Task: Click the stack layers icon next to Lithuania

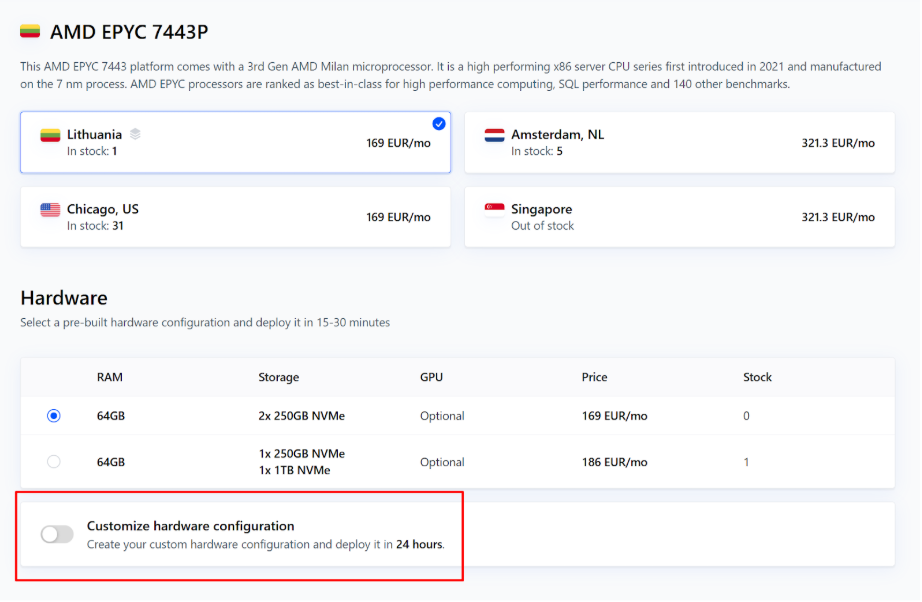Action: [135, 134]
